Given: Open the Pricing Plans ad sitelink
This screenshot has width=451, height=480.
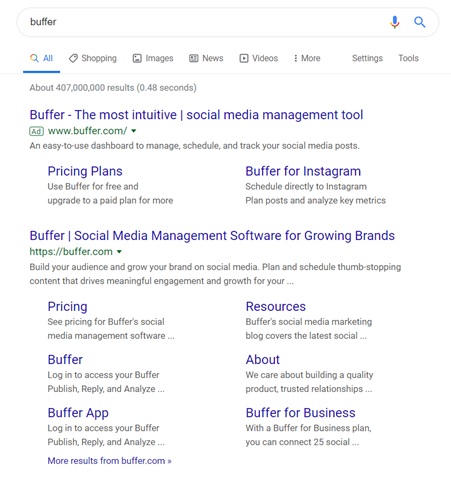Looking at the screenshot, I should (85, 171).
